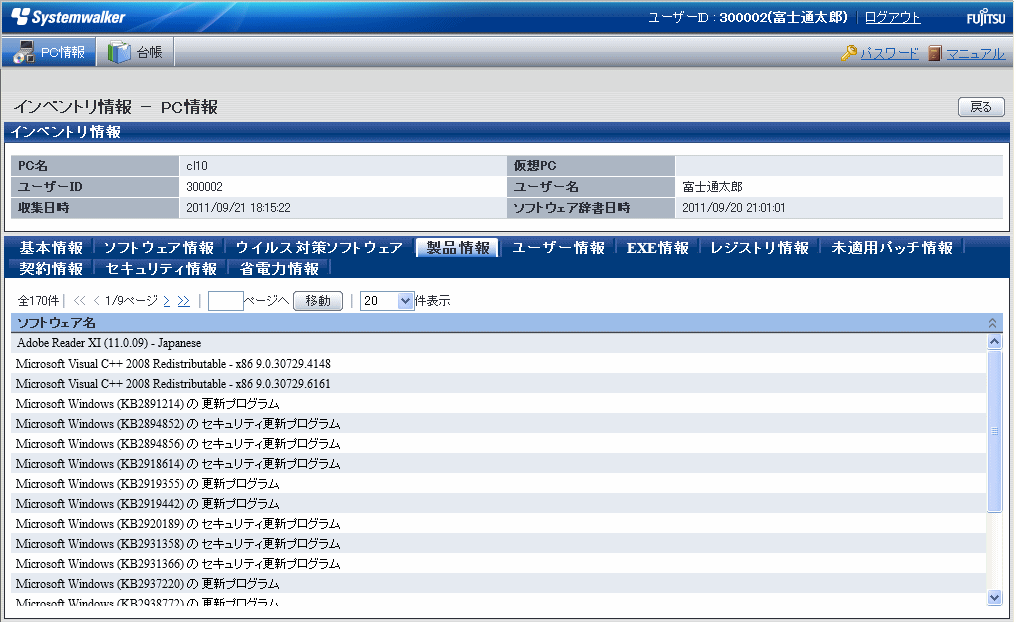Screen dimensions: 1016x622
Task: Select the KB2937220 row
Action: (499, 584)
